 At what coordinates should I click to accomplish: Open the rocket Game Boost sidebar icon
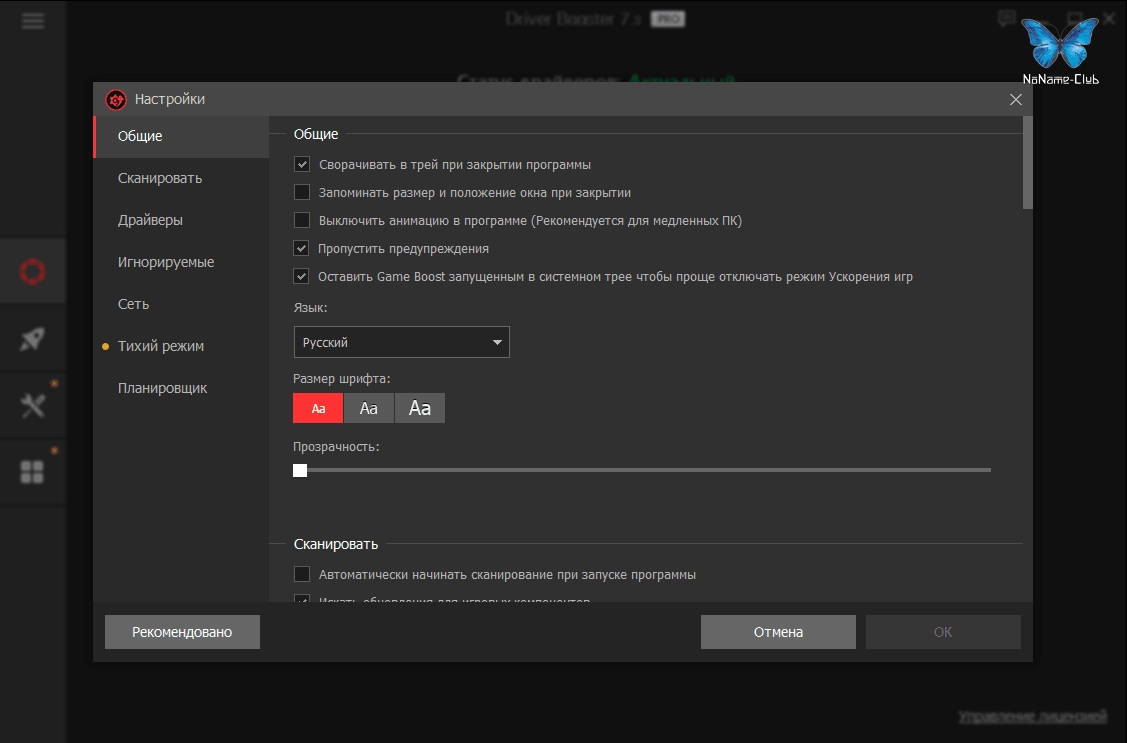(x=32, y=338)
